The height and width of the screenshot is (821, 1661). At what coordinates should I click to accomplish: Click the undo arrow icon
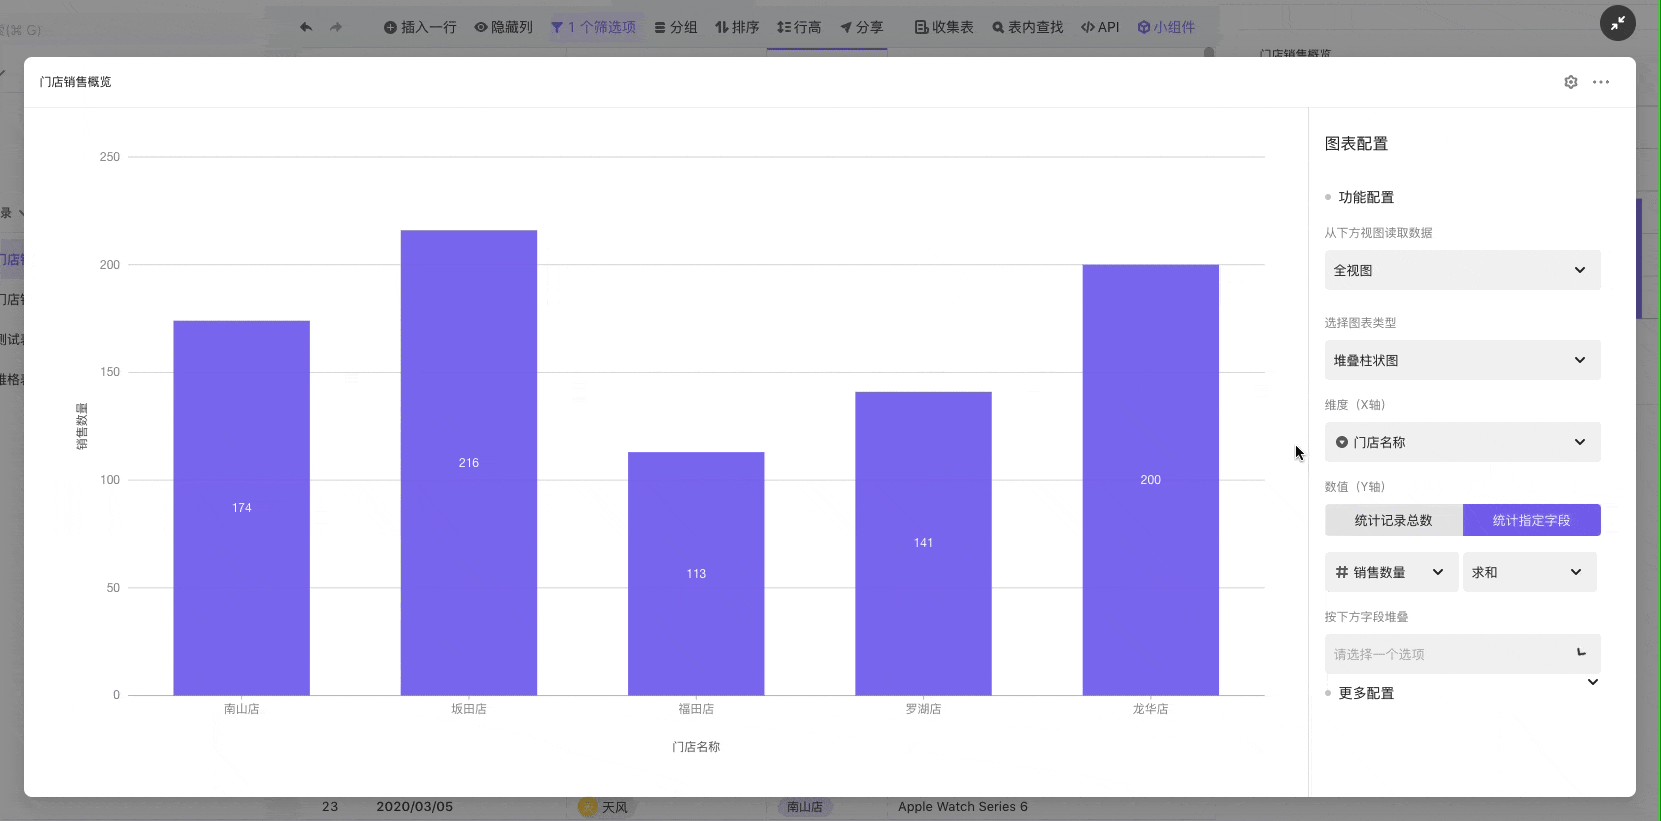point(306,27)
